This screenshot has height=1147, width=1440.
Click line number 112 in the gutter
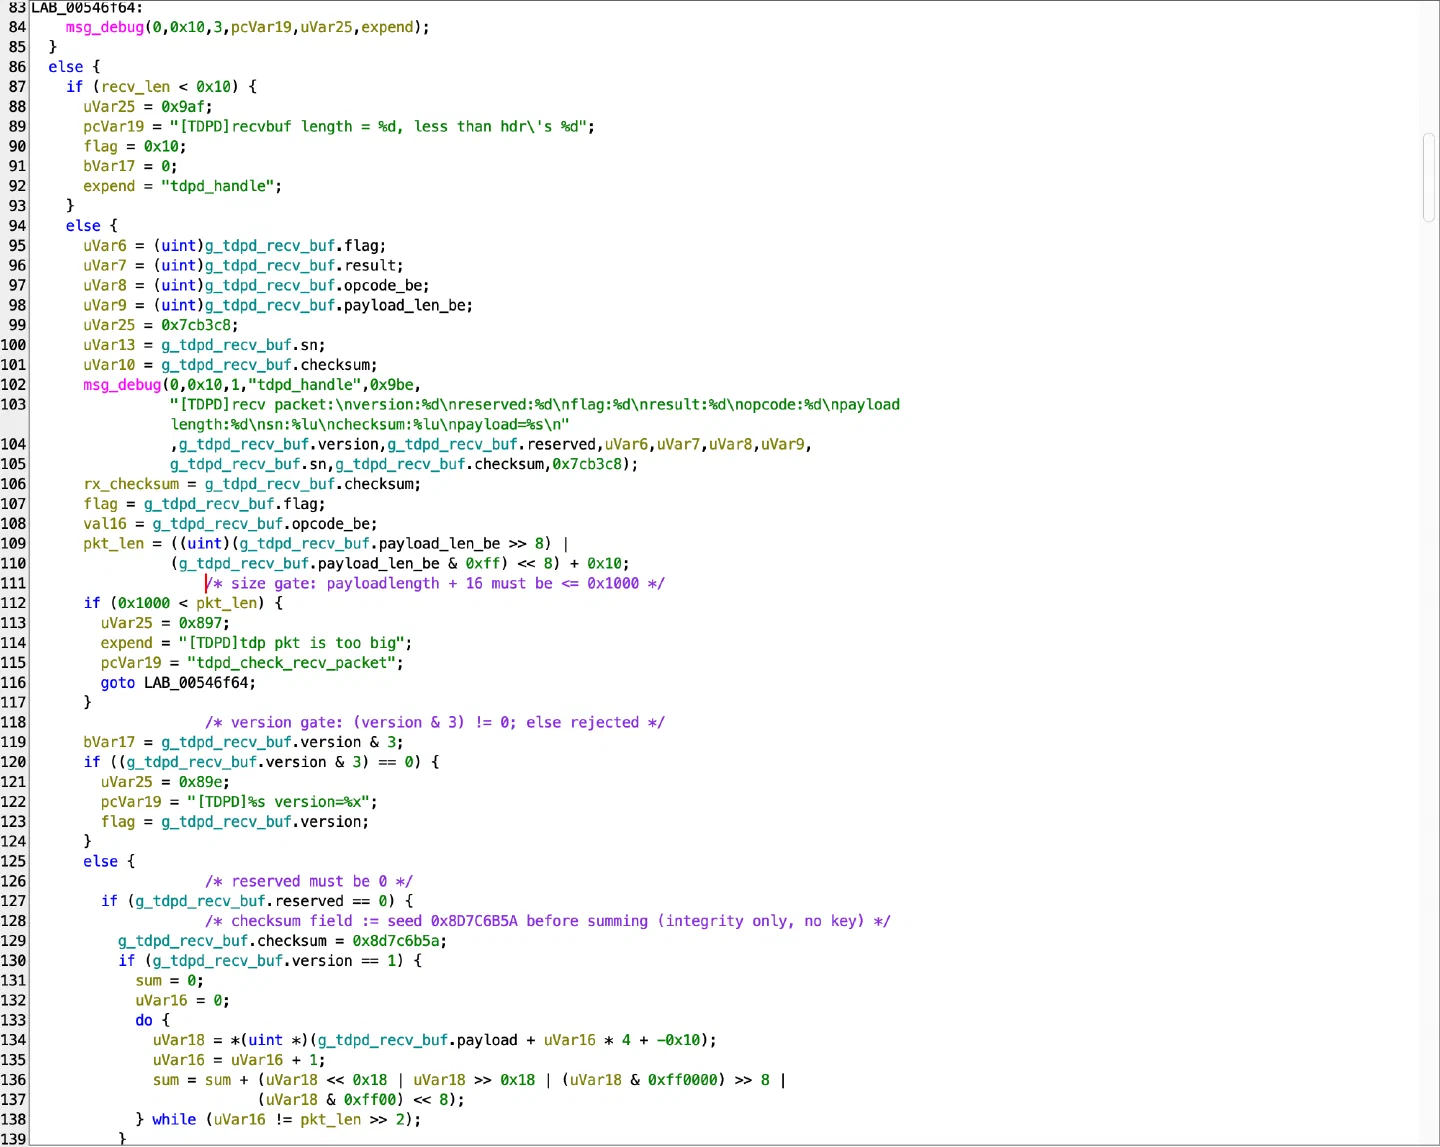coord(14,603)
